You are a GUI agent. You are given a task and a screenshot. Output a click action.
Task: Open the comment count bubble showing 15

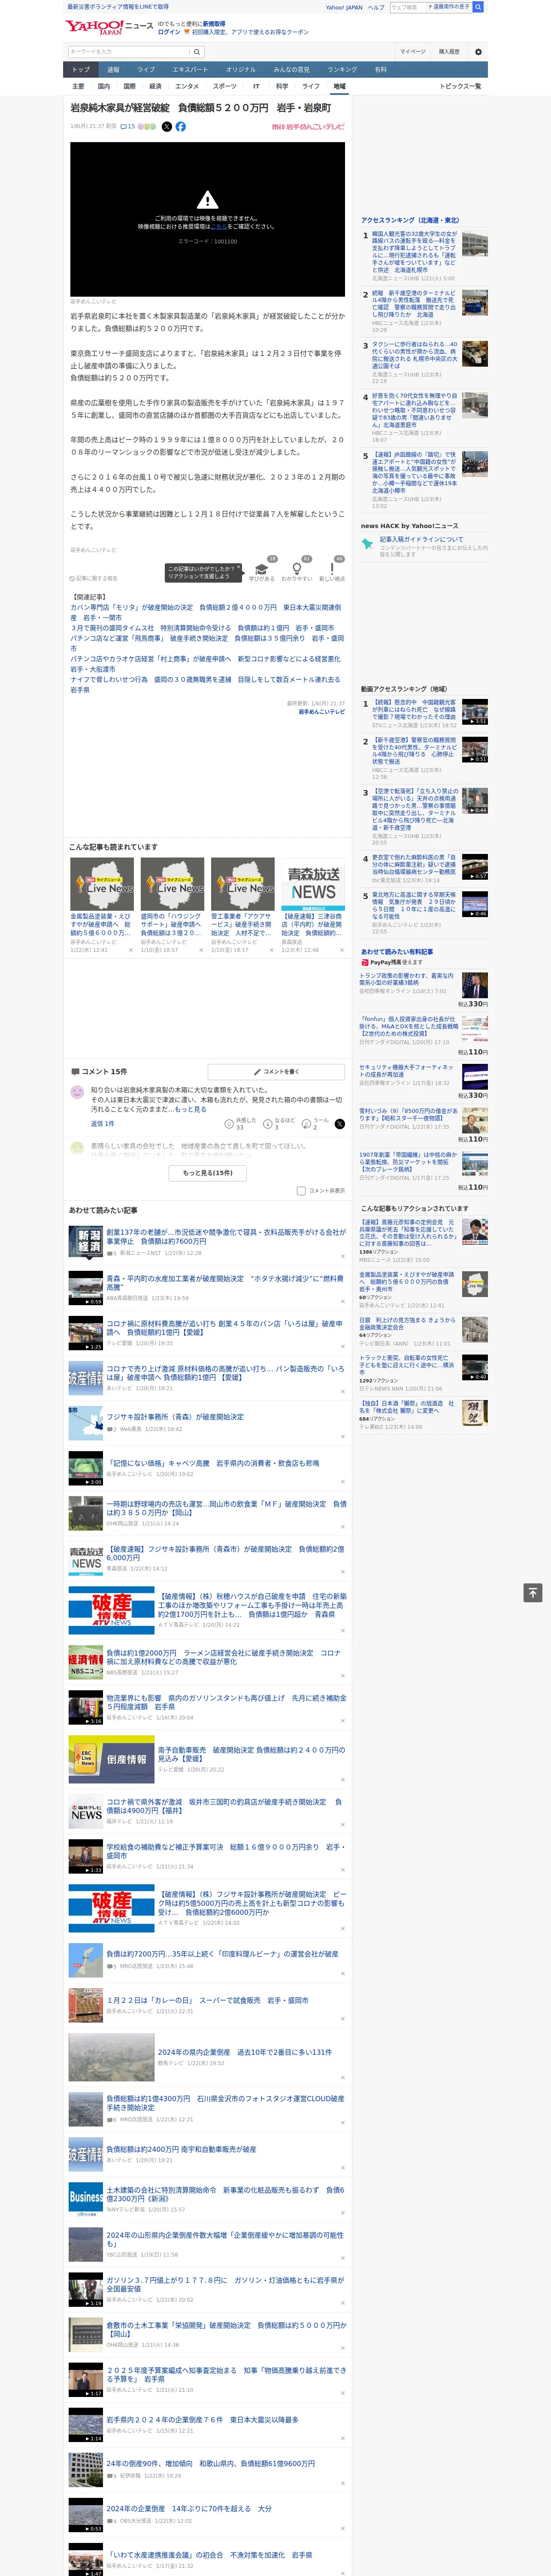[127, 127]
